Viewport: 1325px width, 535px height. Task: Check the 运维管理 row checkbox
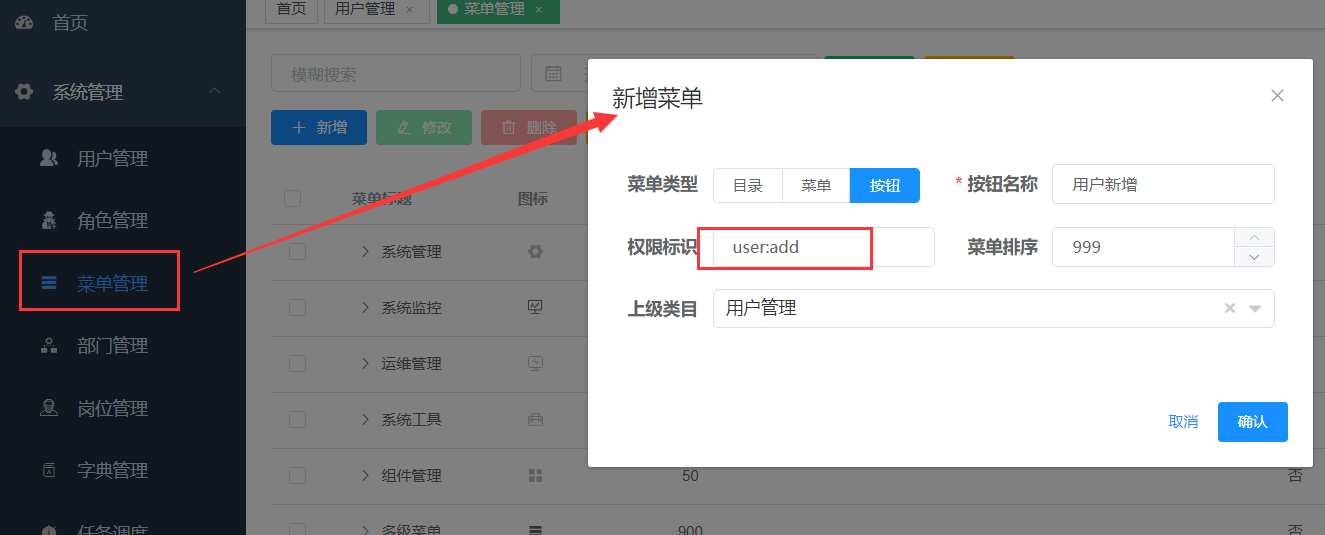pos(297,364)
